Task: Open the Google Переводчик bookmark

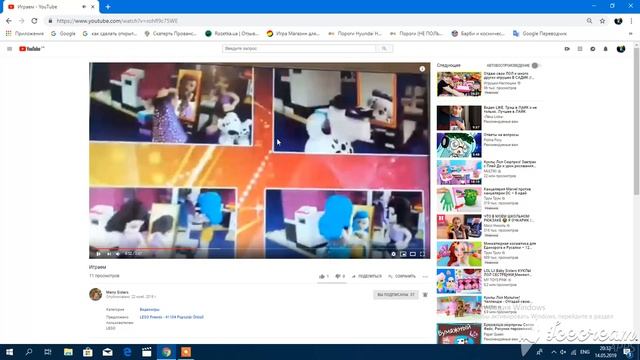Action: (x=540, y=34)
